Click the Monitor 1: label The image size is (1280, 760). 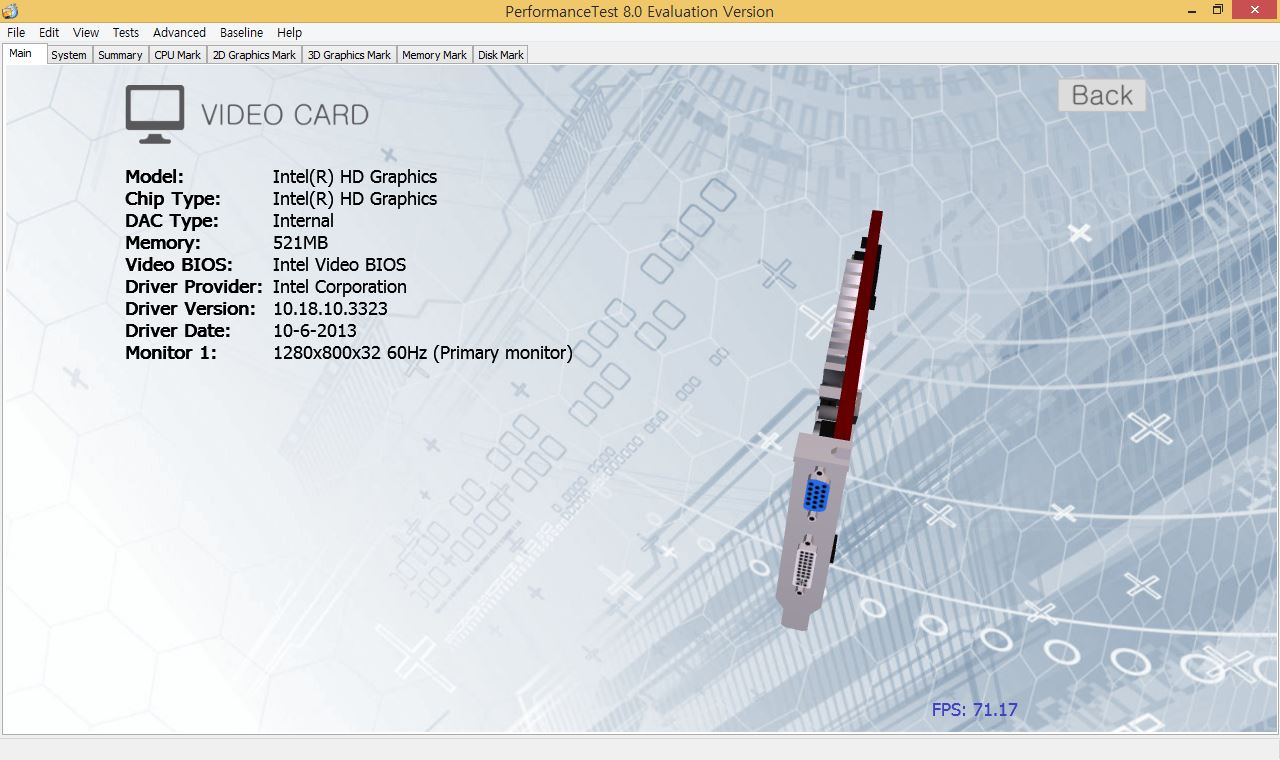click(171, 353)
